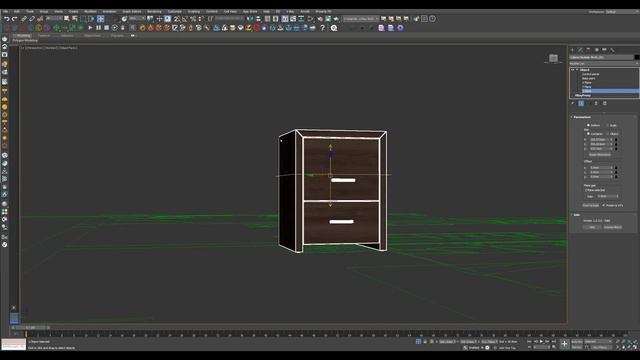Open the Modifiers menu
This screenshot has width=640, height=360.
pos(90,11)
